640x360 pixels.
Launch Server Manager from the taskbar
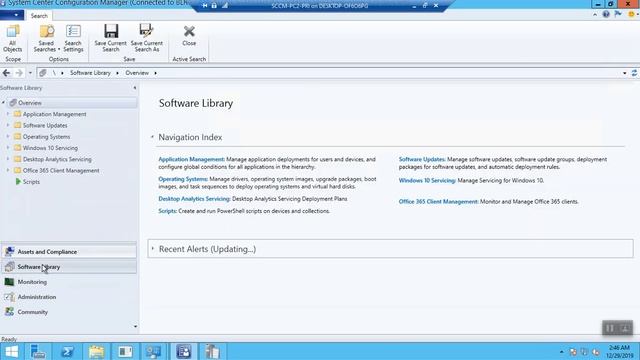[38, 351]
